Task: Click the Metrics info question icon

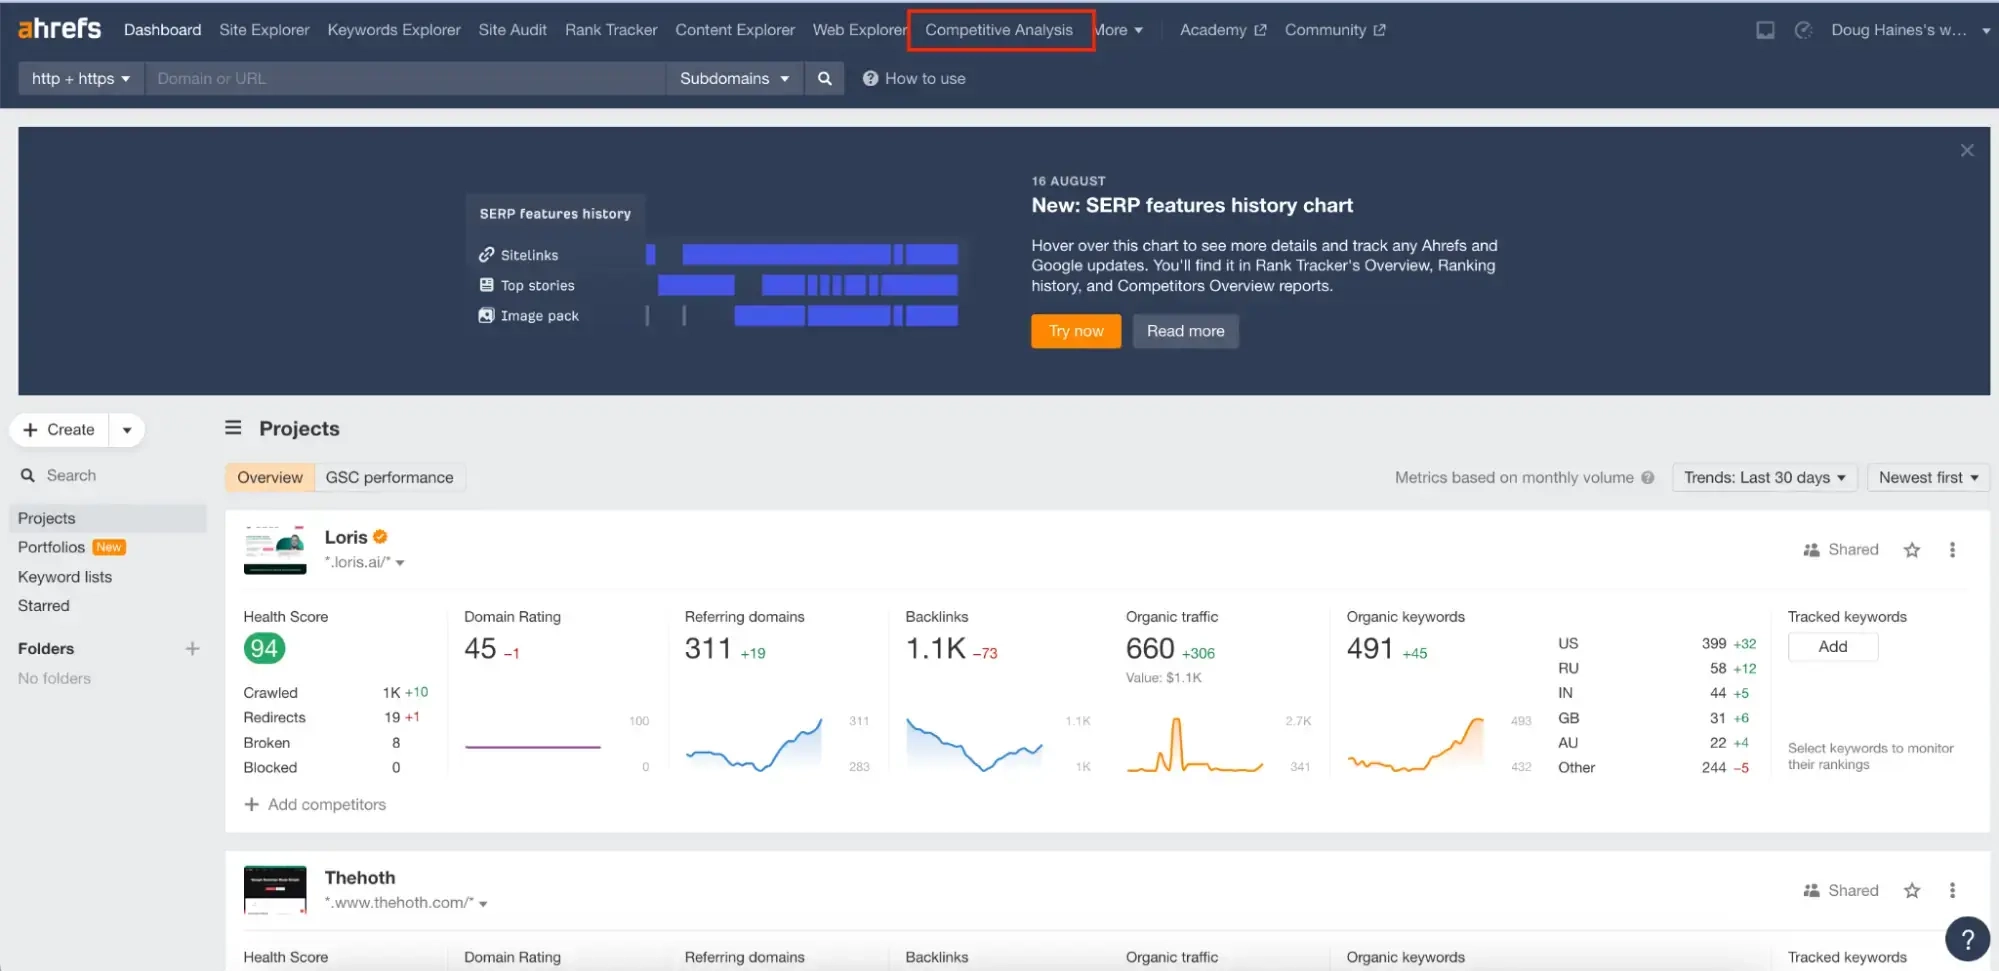Action: pyautogui.click(x=1647, y=478)
